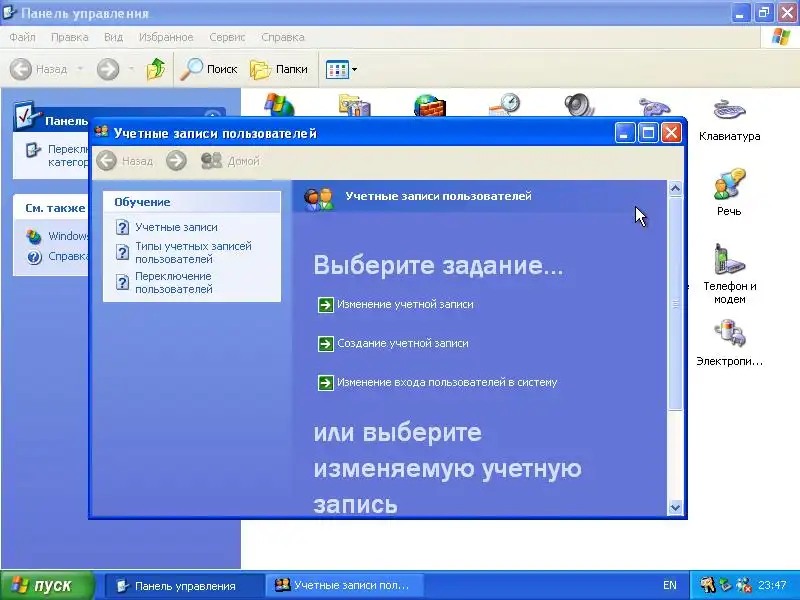Click the Папки folders toolbar button

[279, 69]
